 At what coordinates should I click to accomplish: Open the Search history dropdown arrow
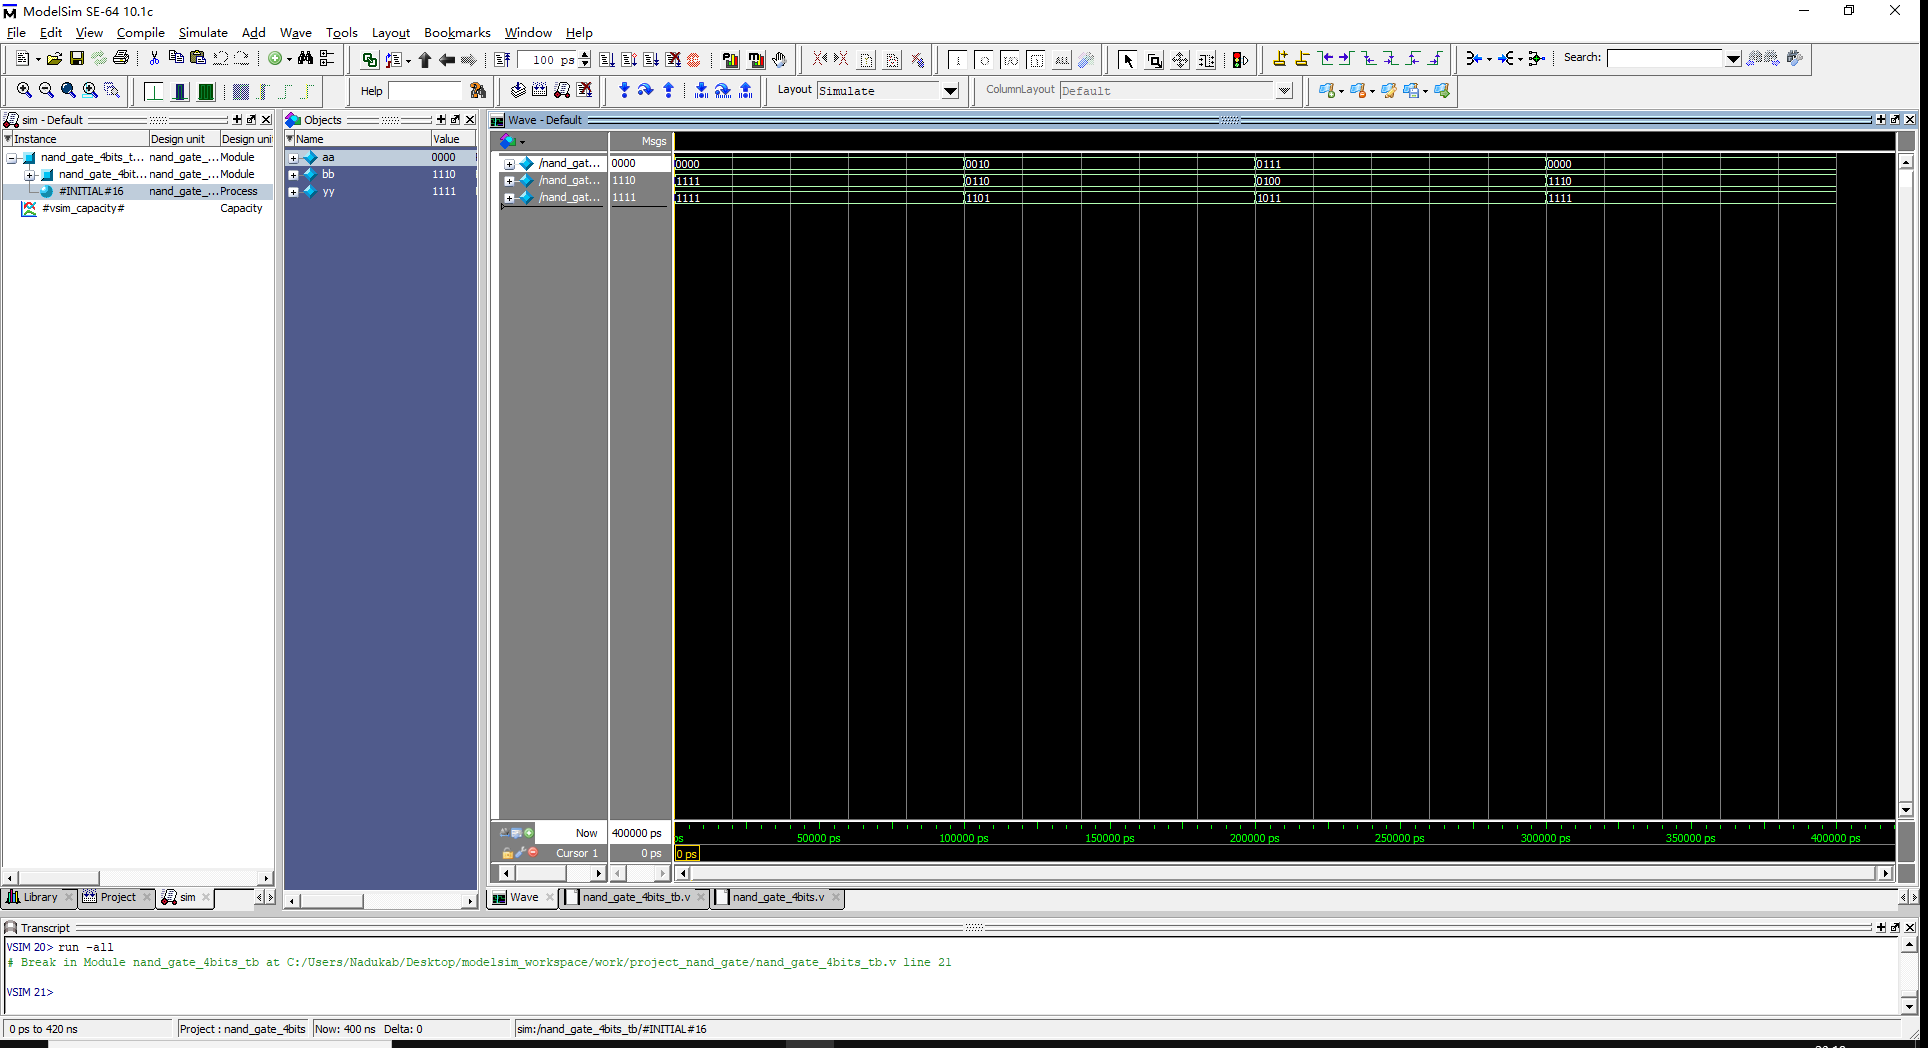[x=1733, y=58]
